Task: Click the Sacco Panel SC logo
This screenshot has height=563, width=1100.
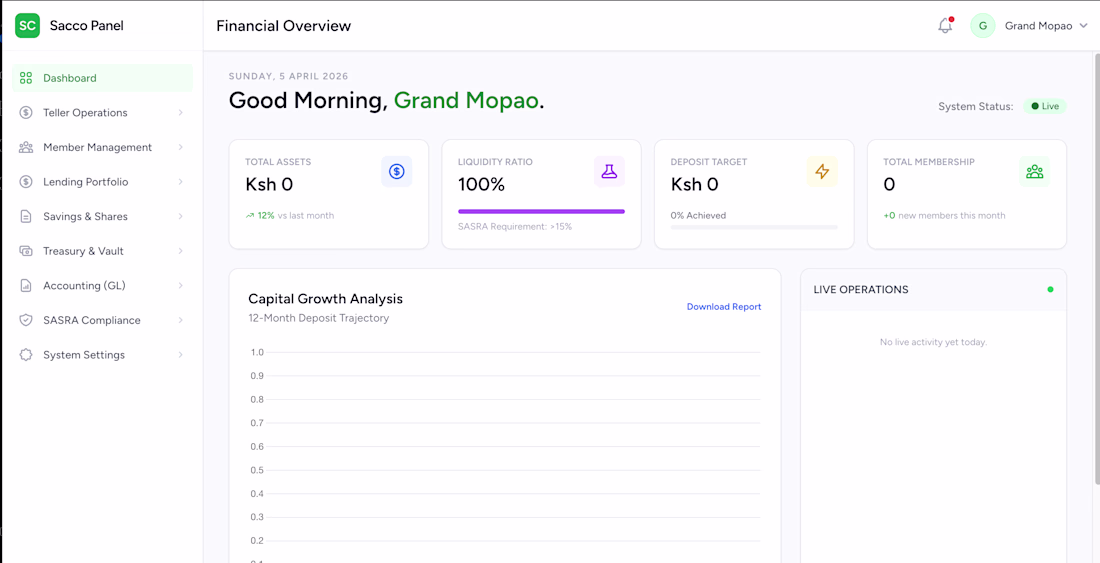Action: 28,26
